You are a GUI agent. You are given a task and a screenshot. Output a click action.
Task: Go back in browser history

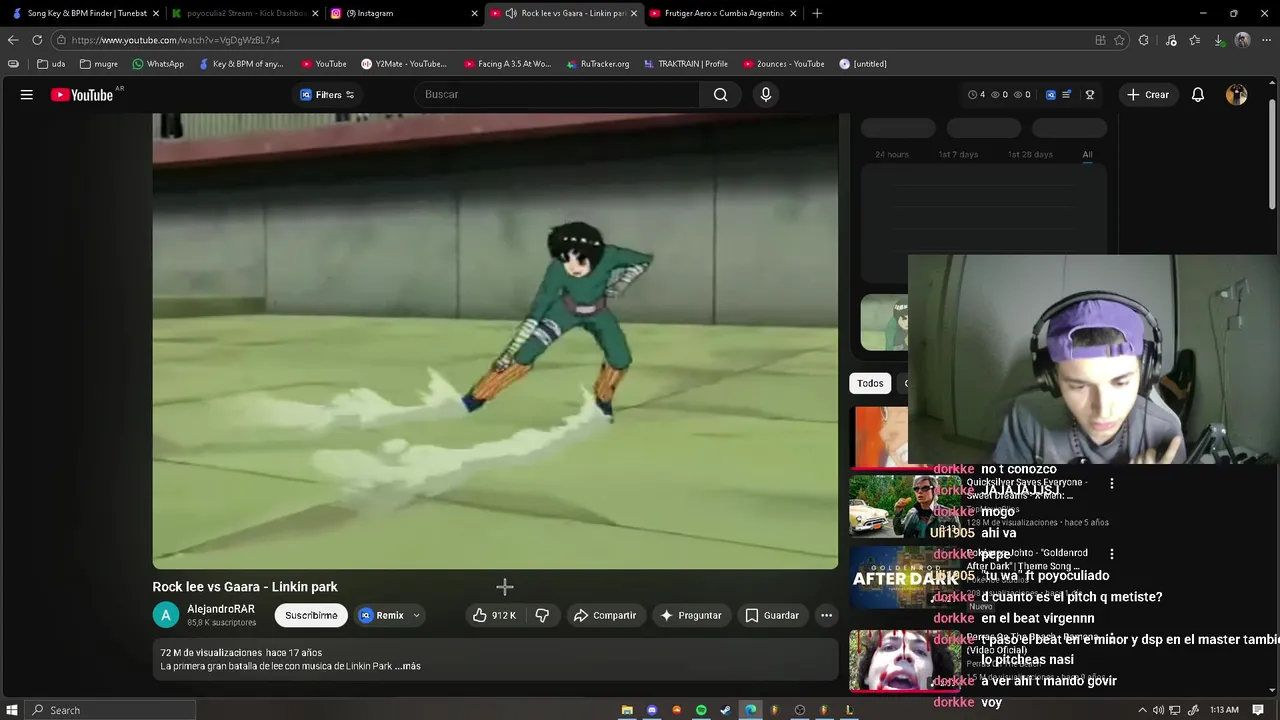tap(13, 40)
